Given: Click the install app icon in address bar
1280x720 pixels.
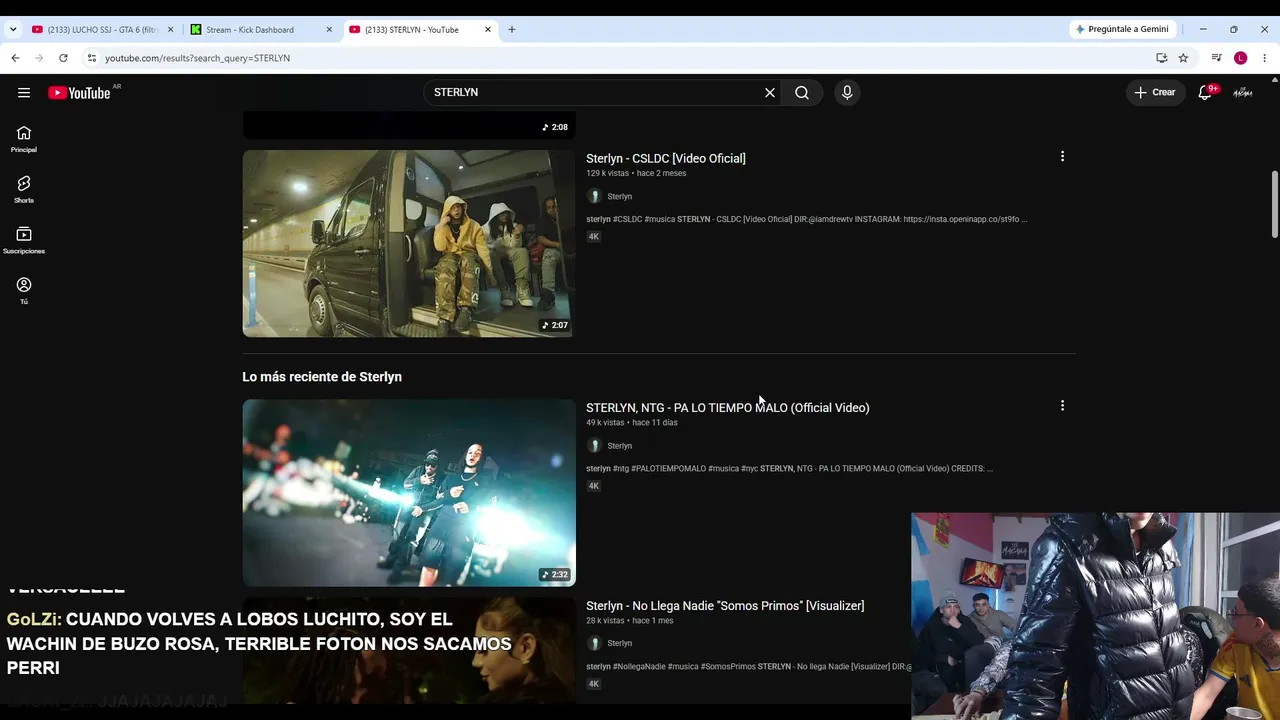Looking at the screenshot, I should [1161, 58].
